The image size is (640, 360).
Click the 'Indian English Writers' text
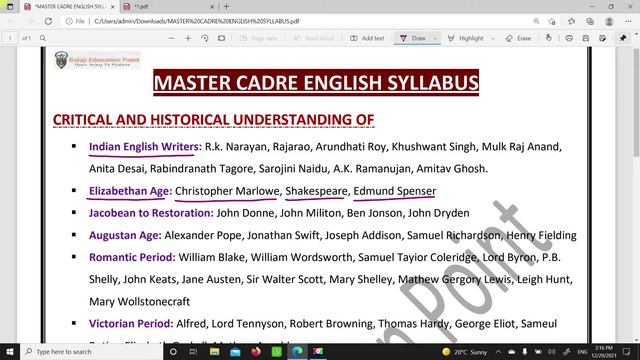(144, 147)
